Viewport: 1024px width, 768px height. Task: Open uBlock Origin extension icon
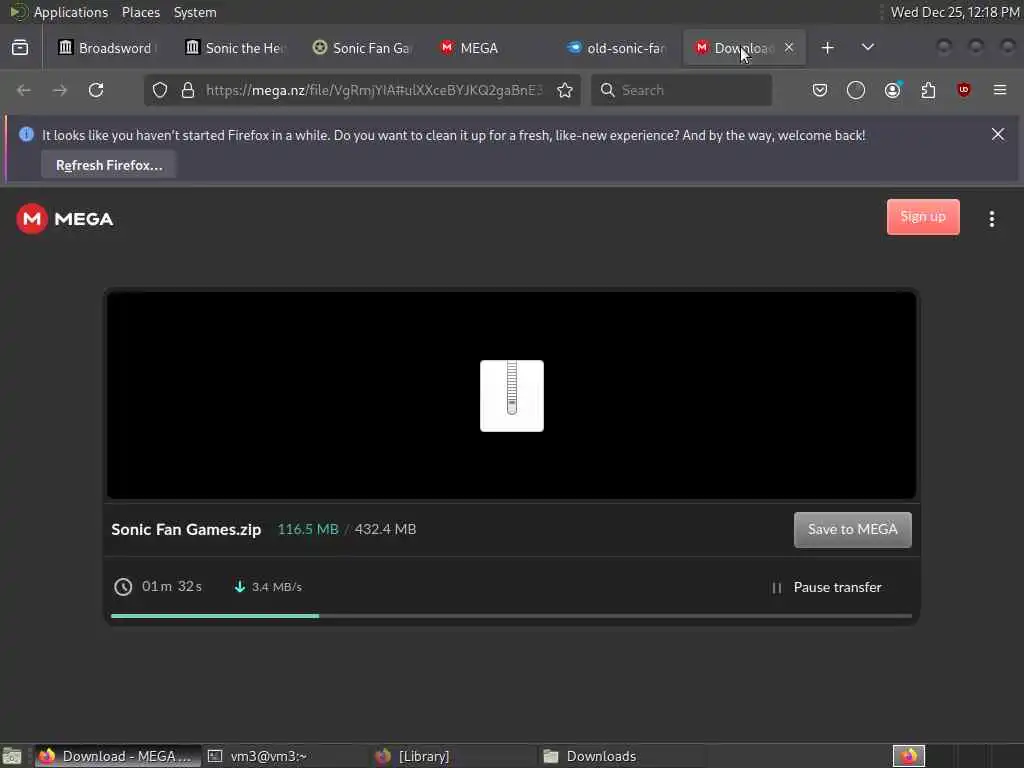(x=964, y=89)
